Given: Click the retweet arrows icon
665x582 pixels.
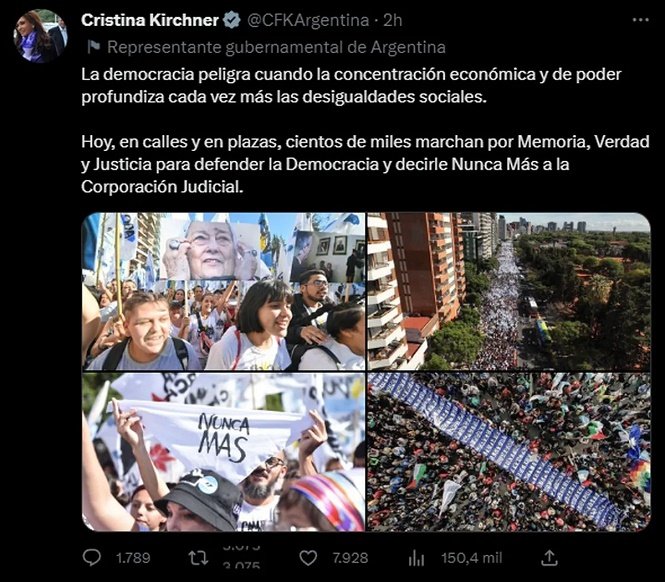Looking at the screenshot, I should click(198, 558).
